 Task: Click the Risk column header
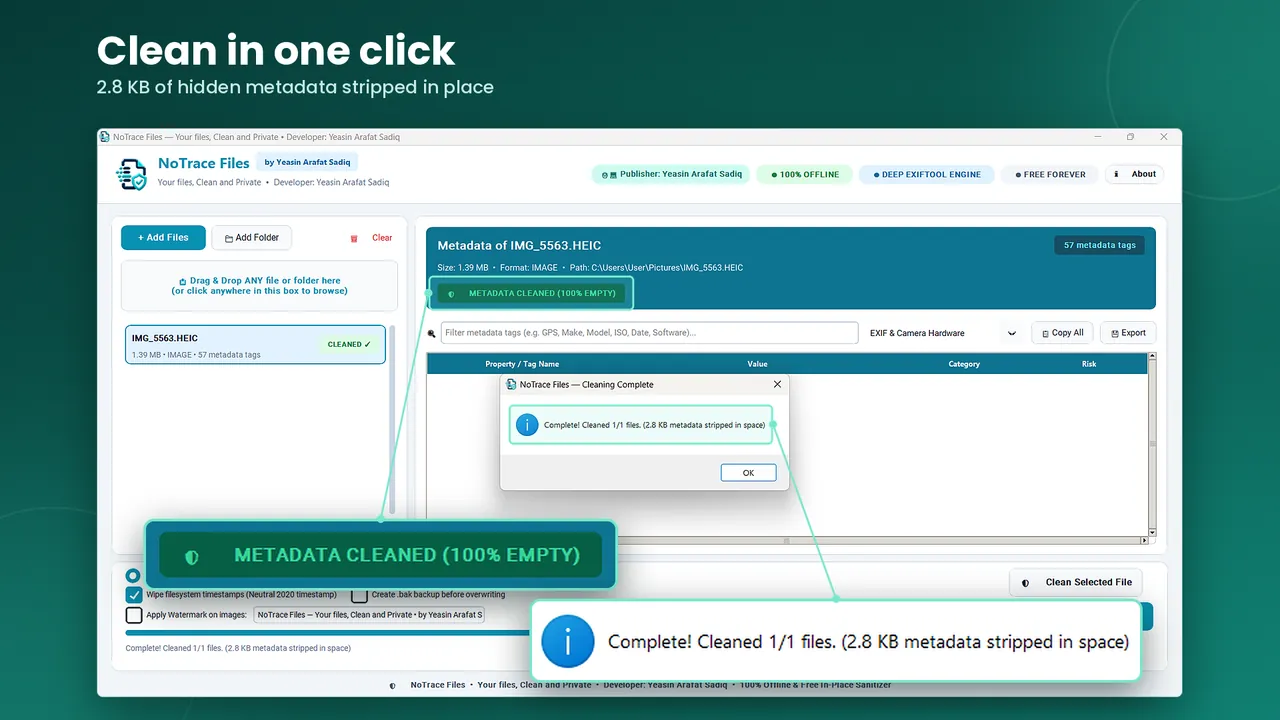1089,364
